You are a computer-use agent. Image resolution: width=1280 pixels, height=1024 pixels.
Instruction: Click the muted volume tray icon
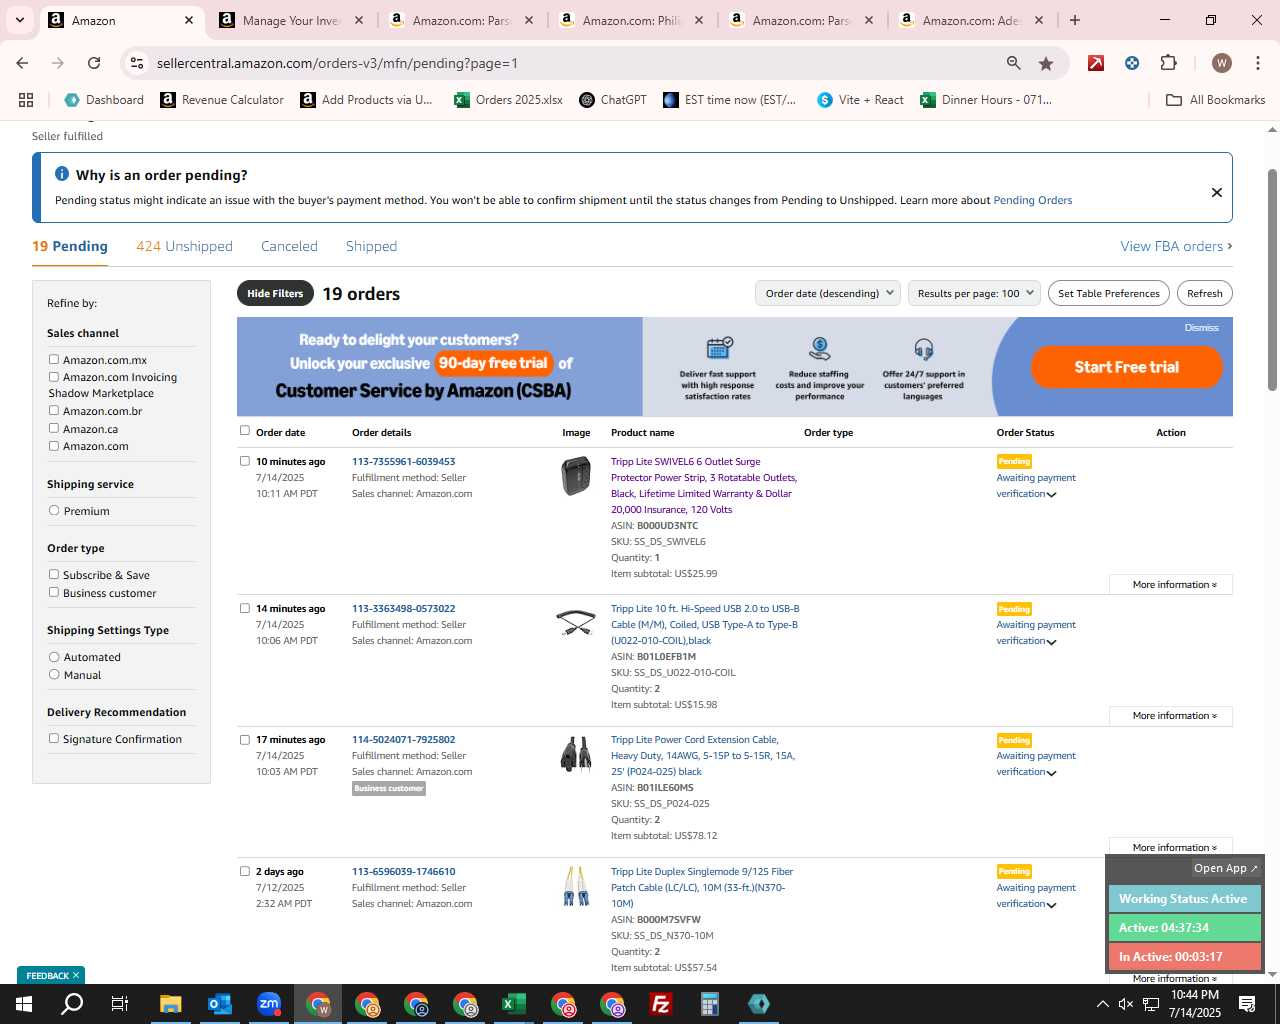(1125, 1004)
